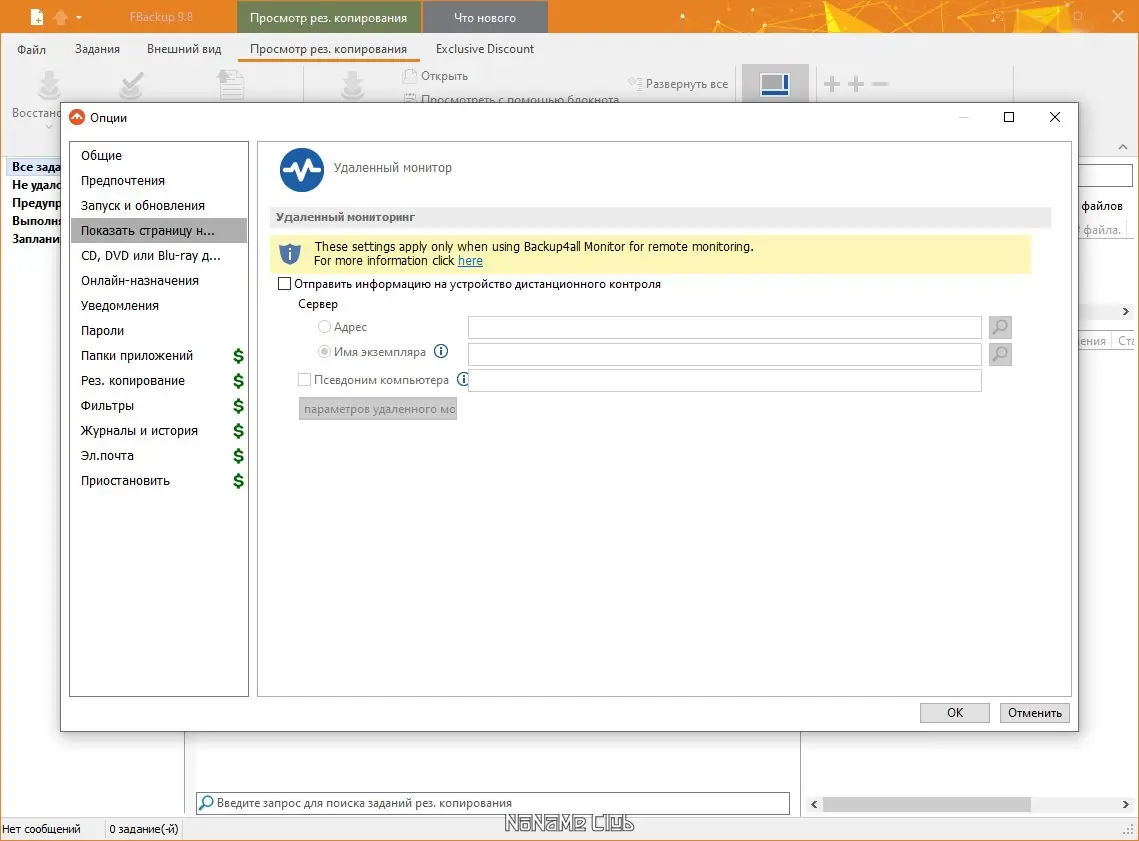This screenshot has width=1139, height=841.
Task: Select the Адрес radio button
Action: click(x=325, y=327)
